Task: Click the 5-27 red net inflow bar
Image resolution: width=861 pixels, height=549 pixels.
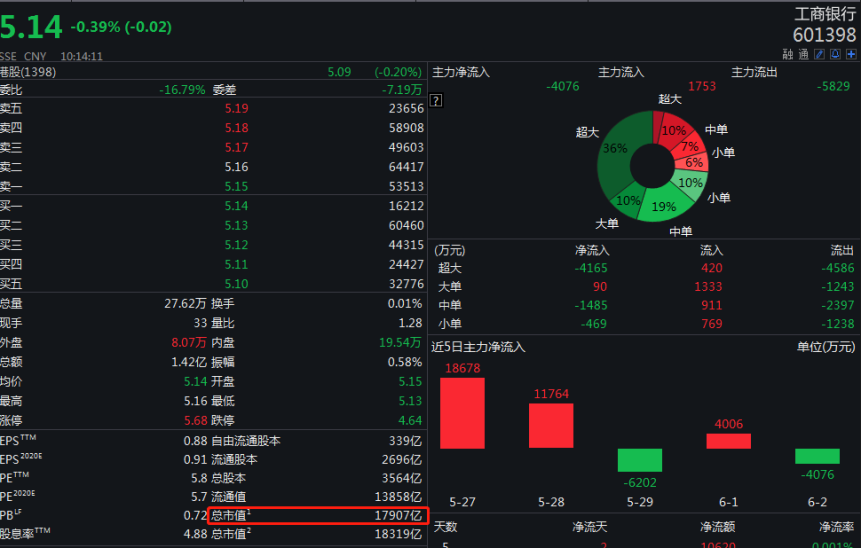Action: pos(462,413)
